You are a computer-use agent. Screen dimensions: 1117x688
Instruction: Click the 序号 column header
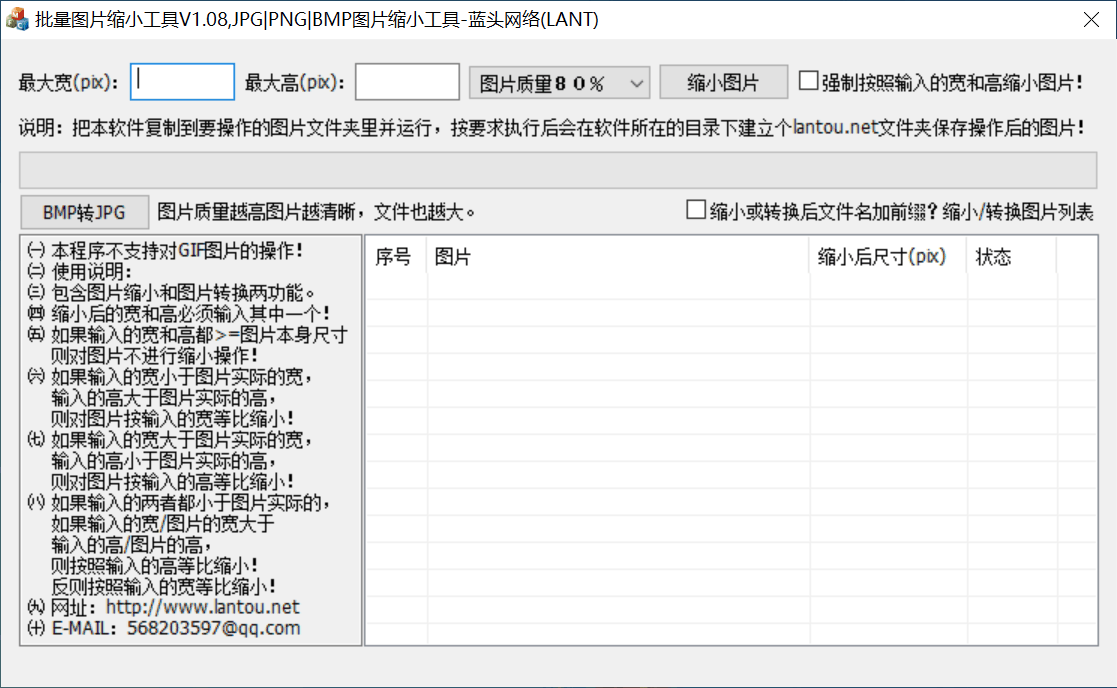point(395,257)
